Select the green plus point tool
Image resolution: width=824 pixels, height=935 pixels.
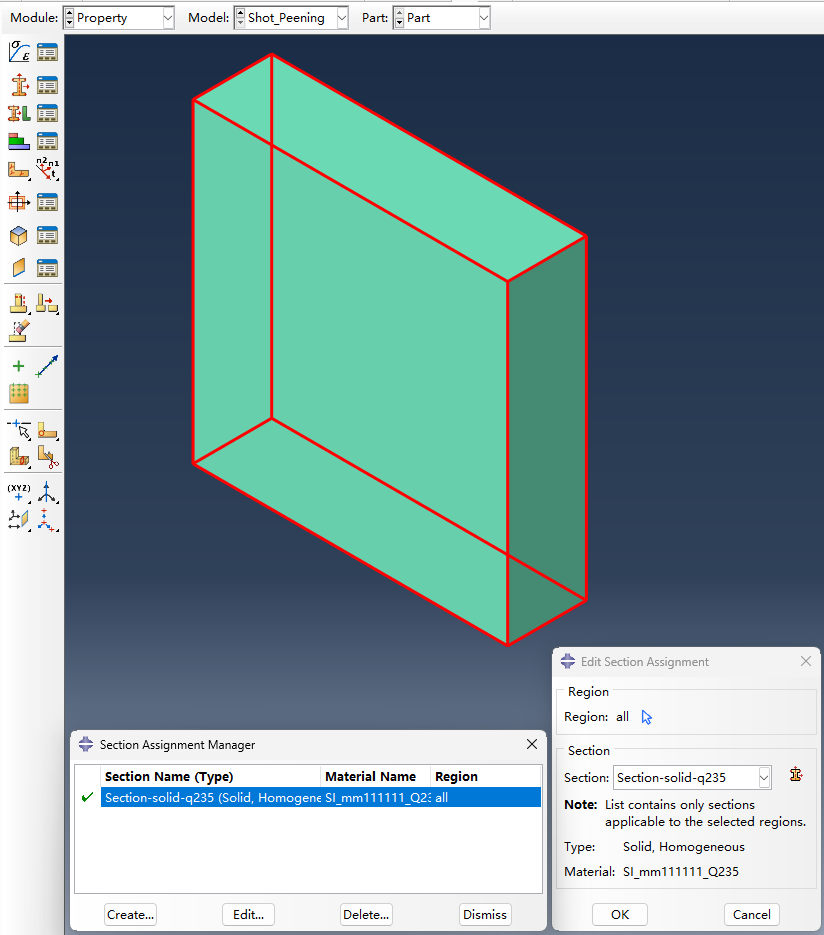click(x=18, y=366)
